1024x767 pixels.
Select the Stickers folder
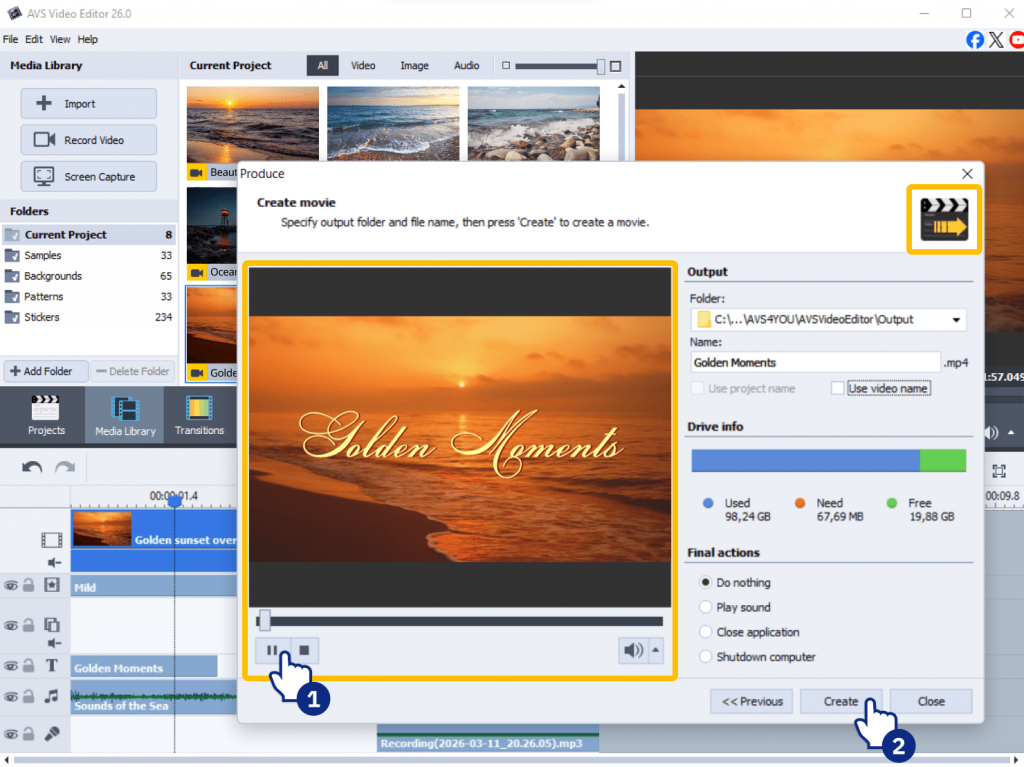[x=89, y=317]
